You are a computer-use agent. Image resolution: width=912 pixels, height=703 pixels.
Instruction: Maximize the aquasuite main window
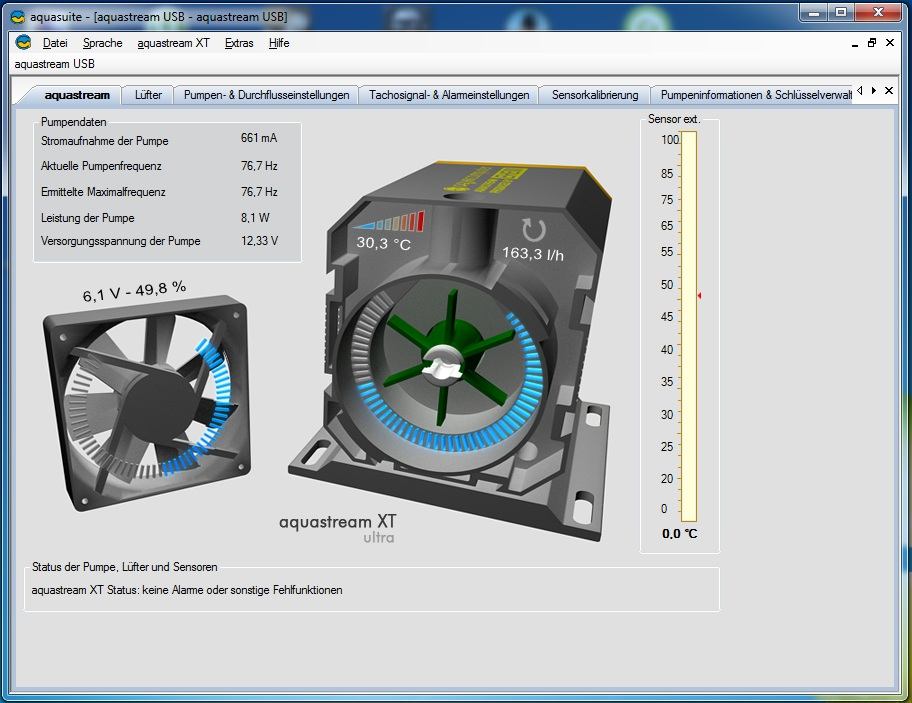coord(840,13)
